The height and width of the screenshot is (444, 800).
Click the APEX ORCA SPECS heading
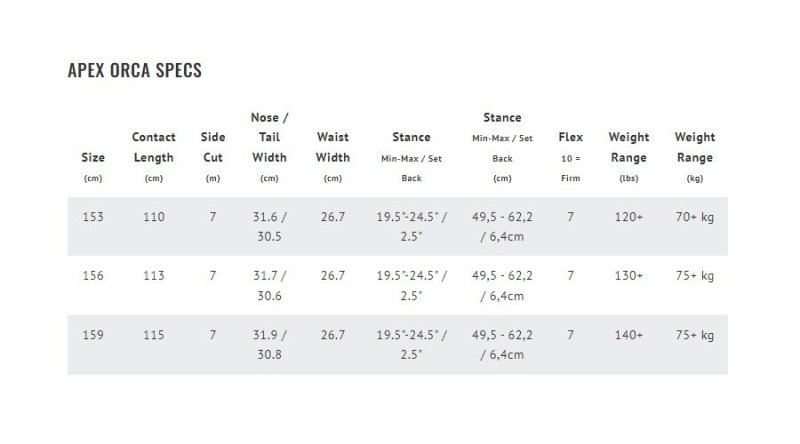[x=135, y=70]
